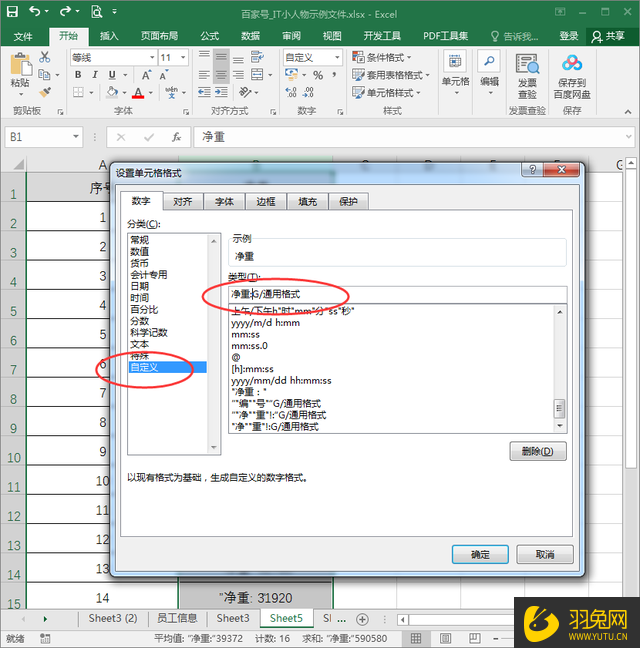Screen dimensions: 640x648
Task: Switch to the 边框 tab in dialog
Action: 266,202
